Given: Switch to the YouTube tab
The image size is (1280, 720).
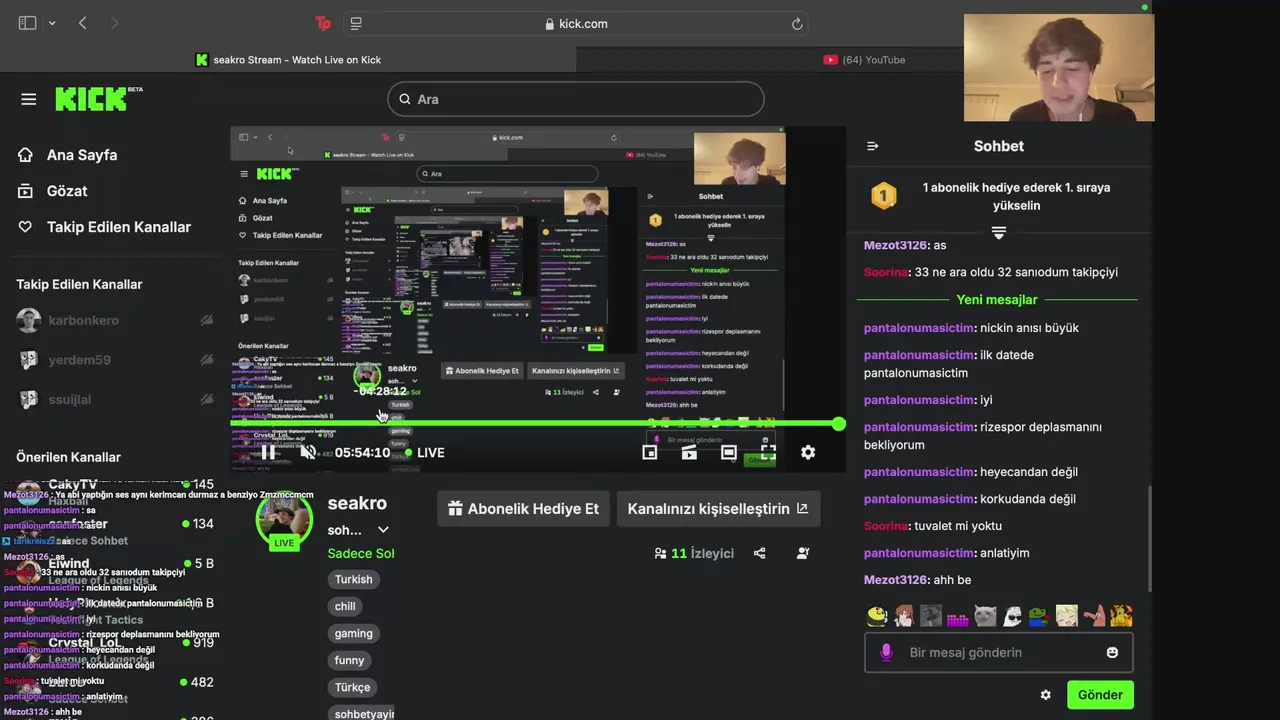Looking at the screenshot, I should [864, 60].
